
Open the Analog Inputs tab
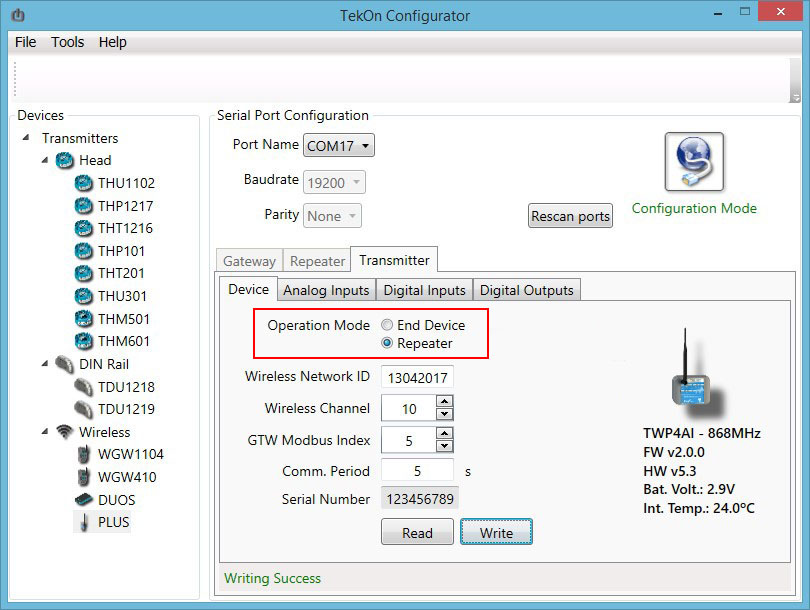[326, 290]
